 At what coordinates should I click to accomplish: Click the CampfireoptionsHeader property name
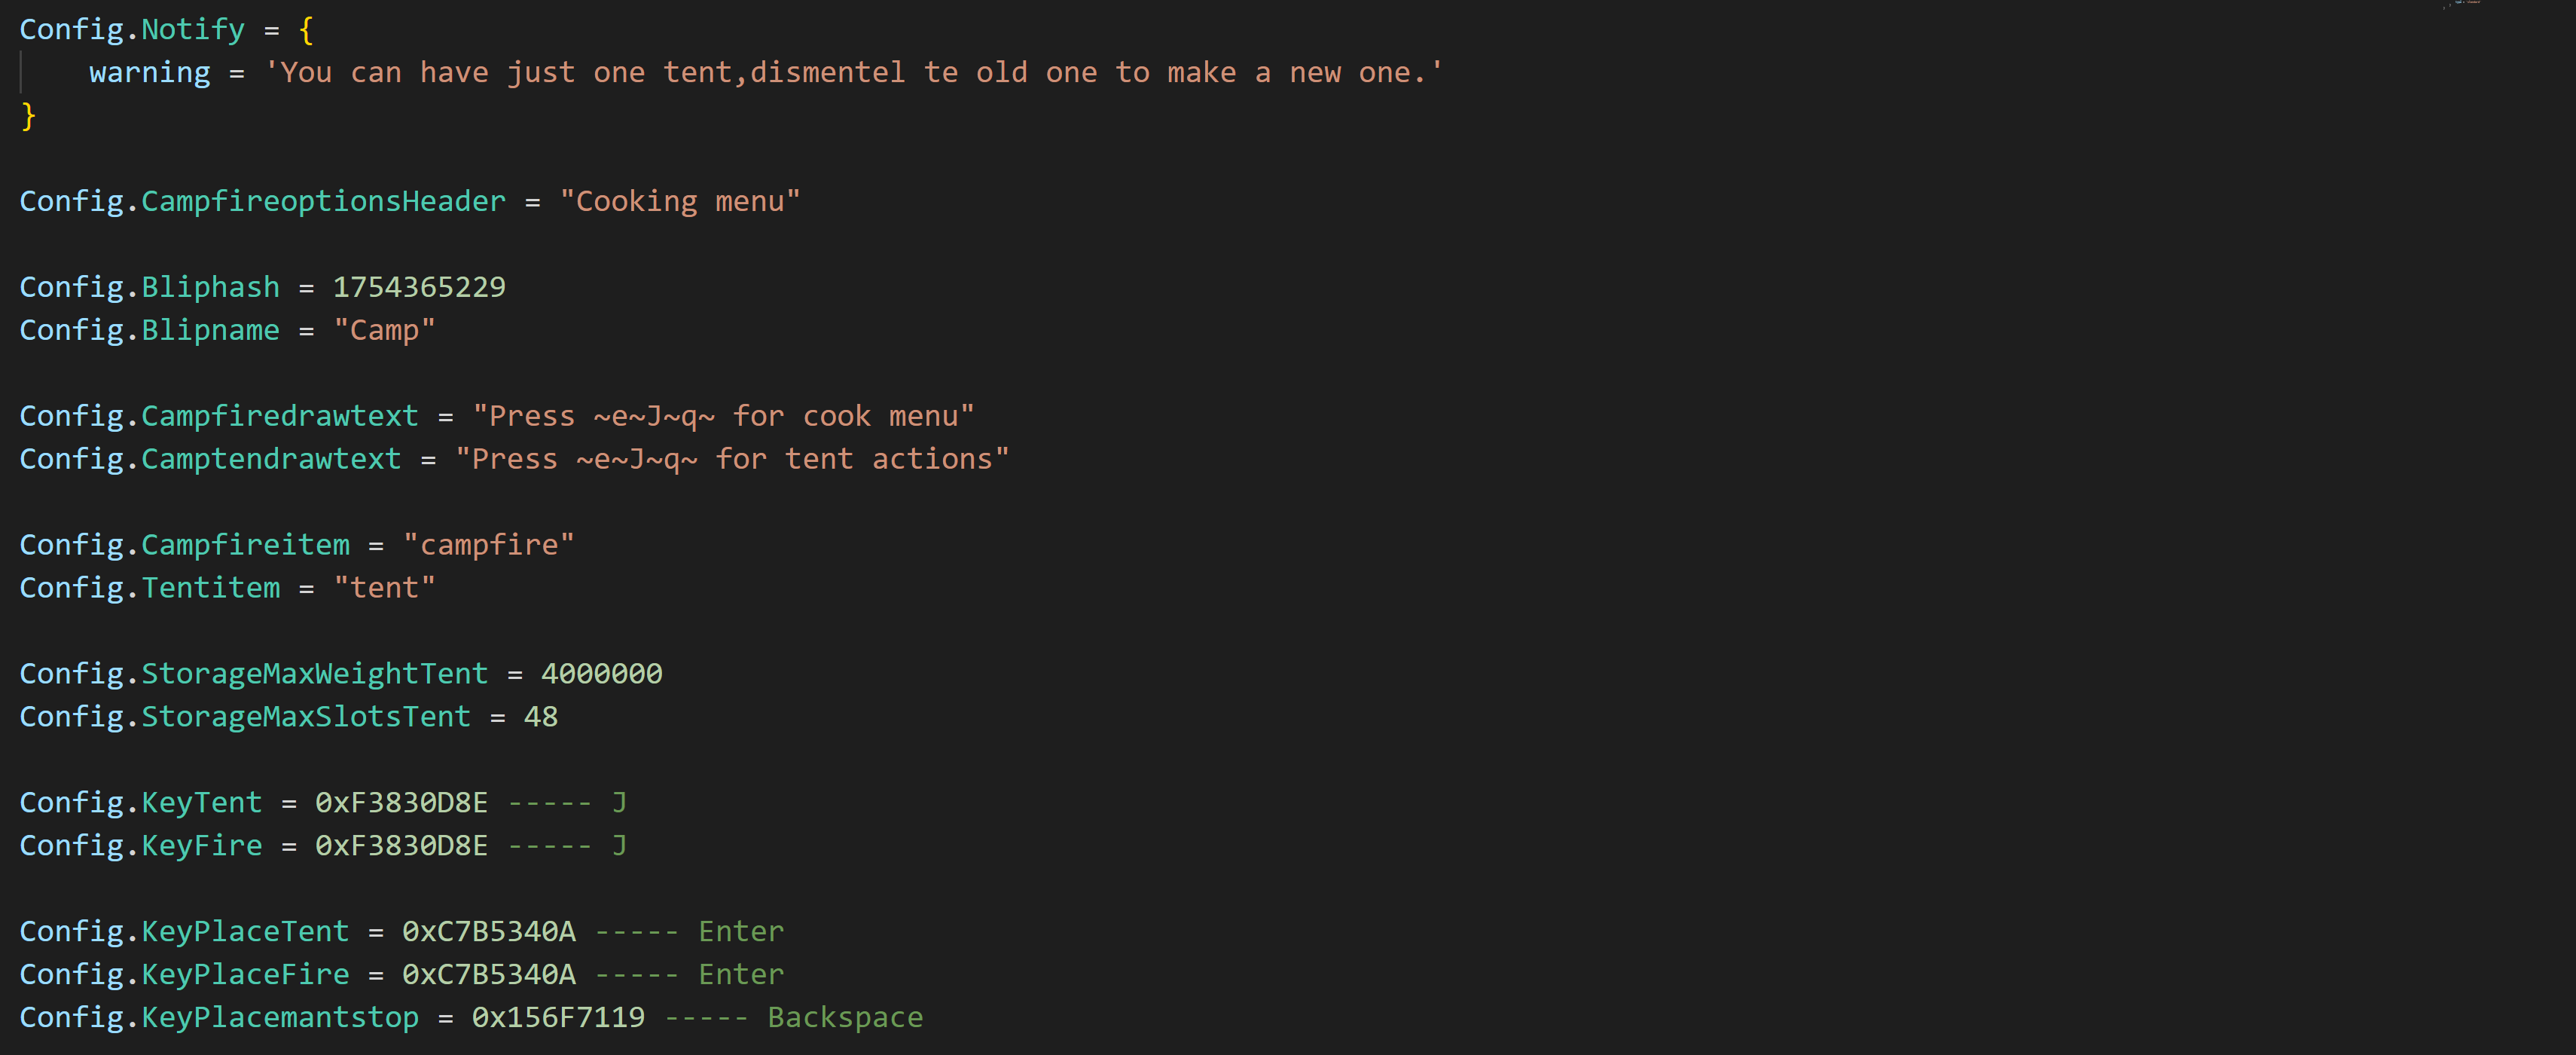click(323, 202)
